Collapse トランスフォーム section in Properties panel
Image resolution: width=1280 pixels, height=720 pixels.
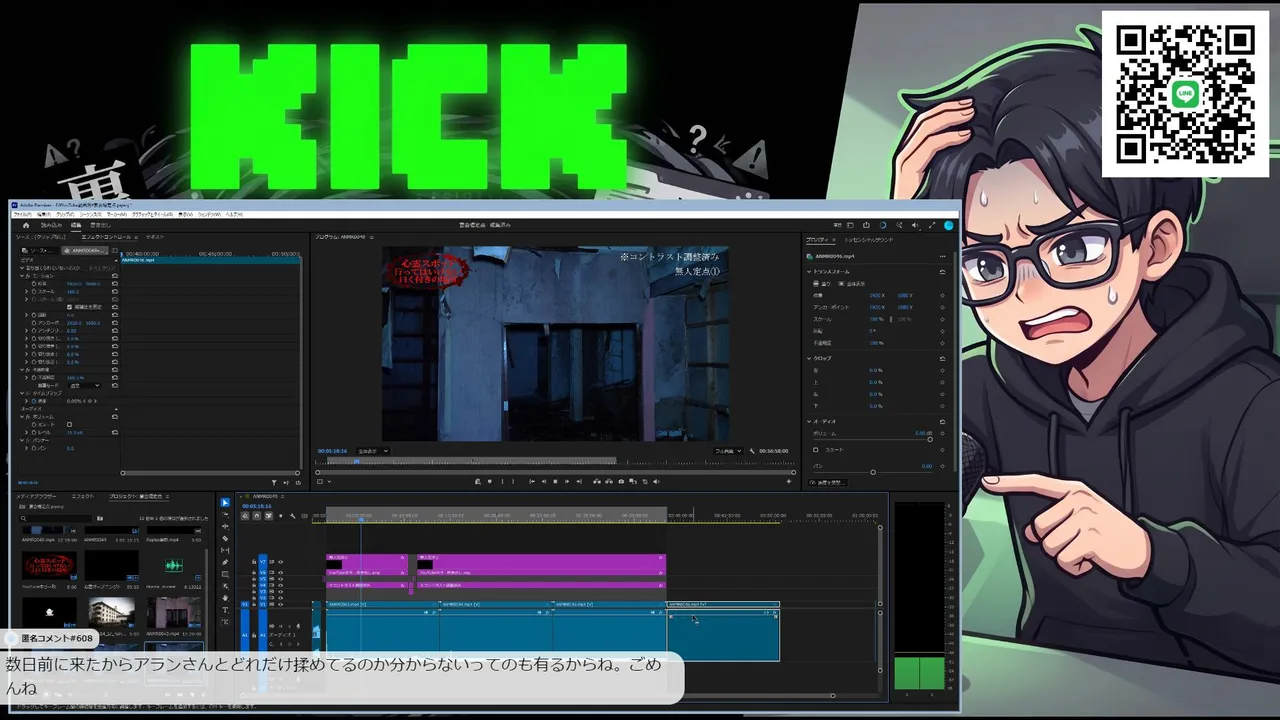click(810, 272)
